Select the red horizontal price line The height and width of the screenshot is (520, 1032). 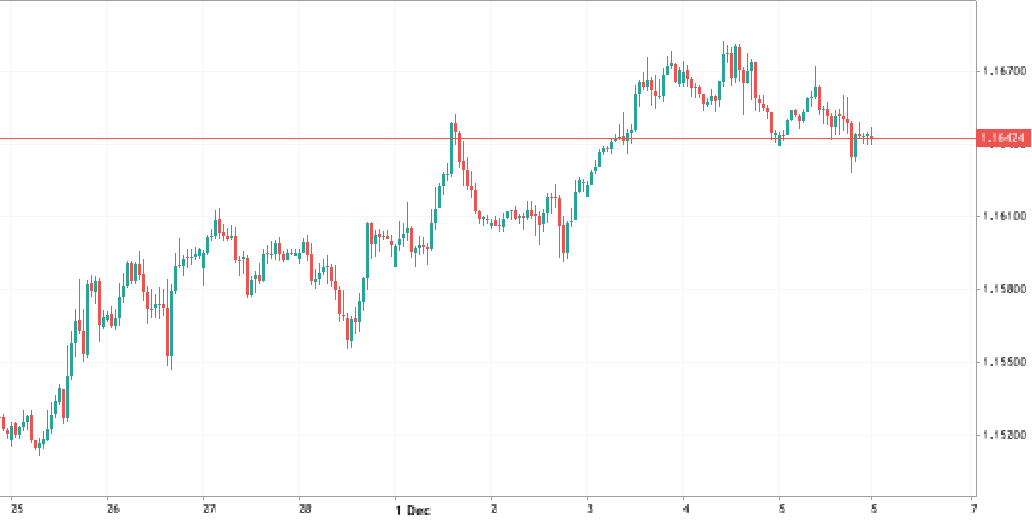coord(300,138)
